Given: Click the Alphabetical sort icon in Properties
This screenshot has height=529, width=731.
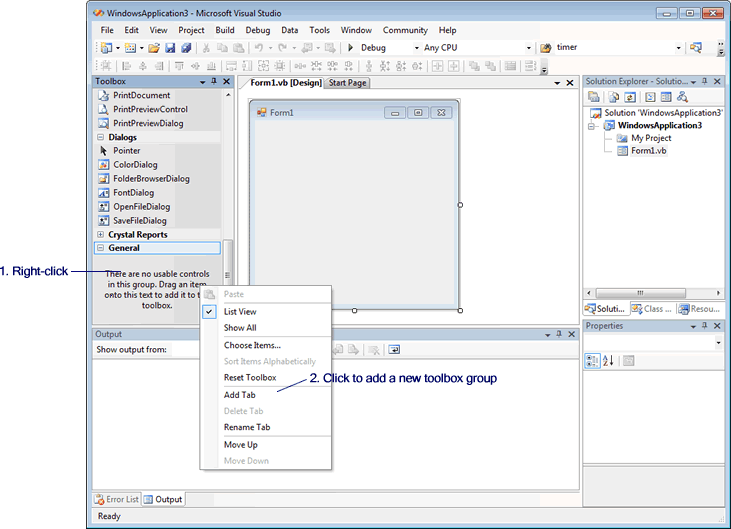Looking at the screenshot, I should point(608,361).
